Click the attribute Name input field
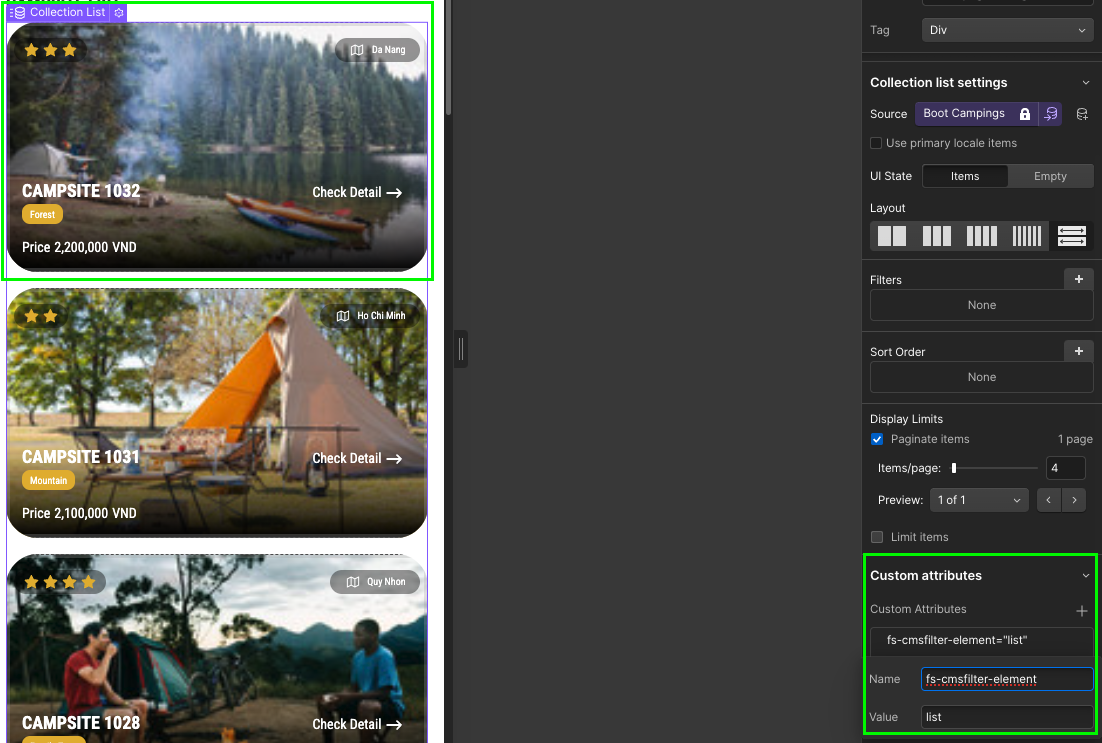This screenshot has width=1102, height=743. click(1007, 679)
